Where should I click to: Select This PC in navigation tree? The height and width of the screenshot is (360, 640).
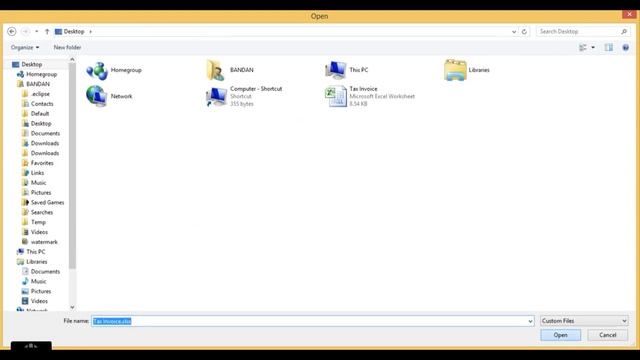(x=36, y=252)
